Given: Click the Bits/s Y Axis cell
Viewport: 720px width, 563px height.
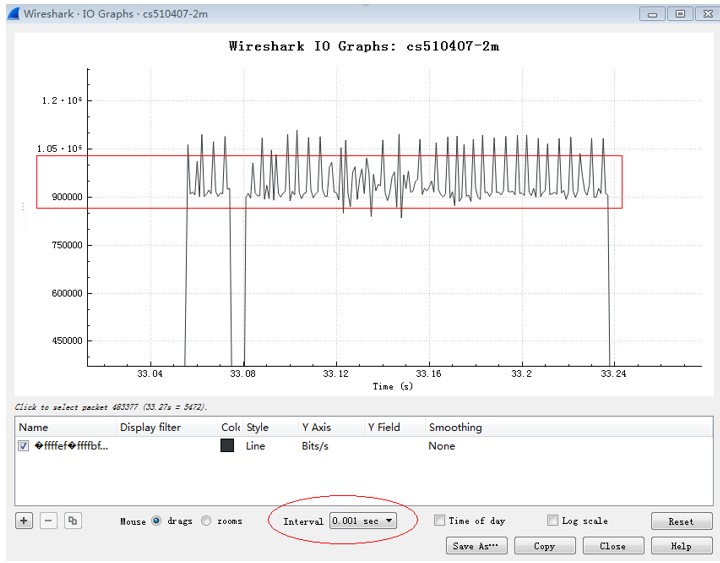Looking at the screenshot, I should point(315,446).
